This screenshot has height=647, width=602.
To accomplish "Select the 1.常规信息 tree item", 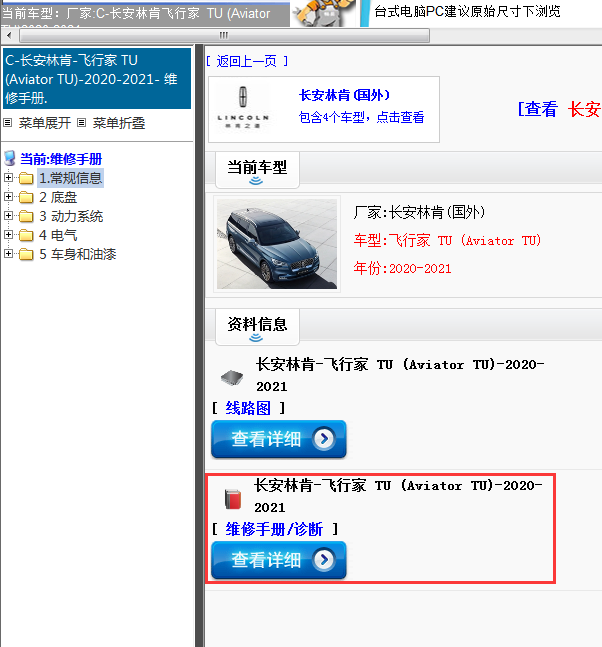I will (71, 178).
